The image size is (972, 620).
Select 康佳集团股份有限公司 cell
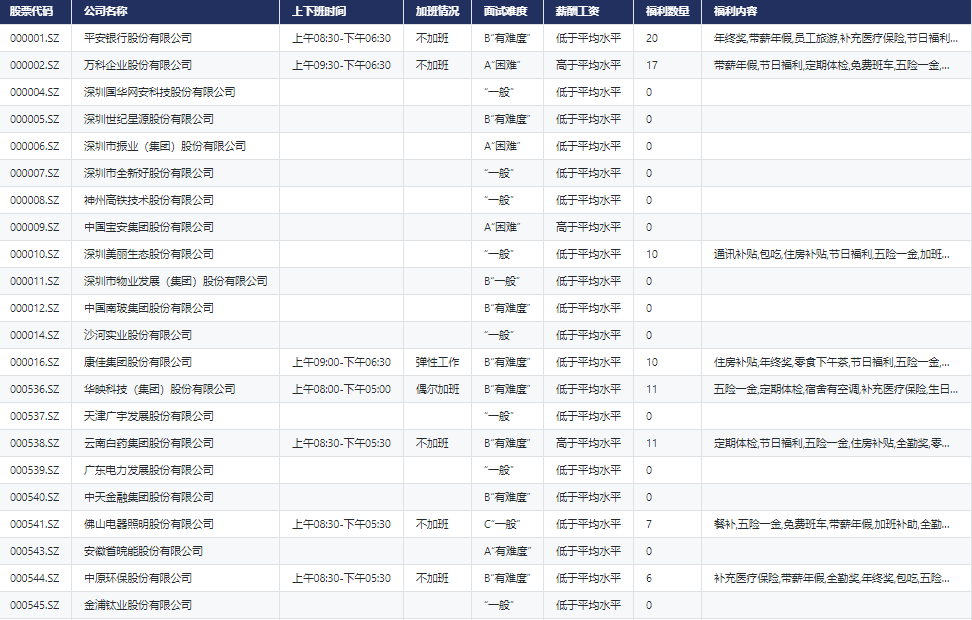[138, 362]
